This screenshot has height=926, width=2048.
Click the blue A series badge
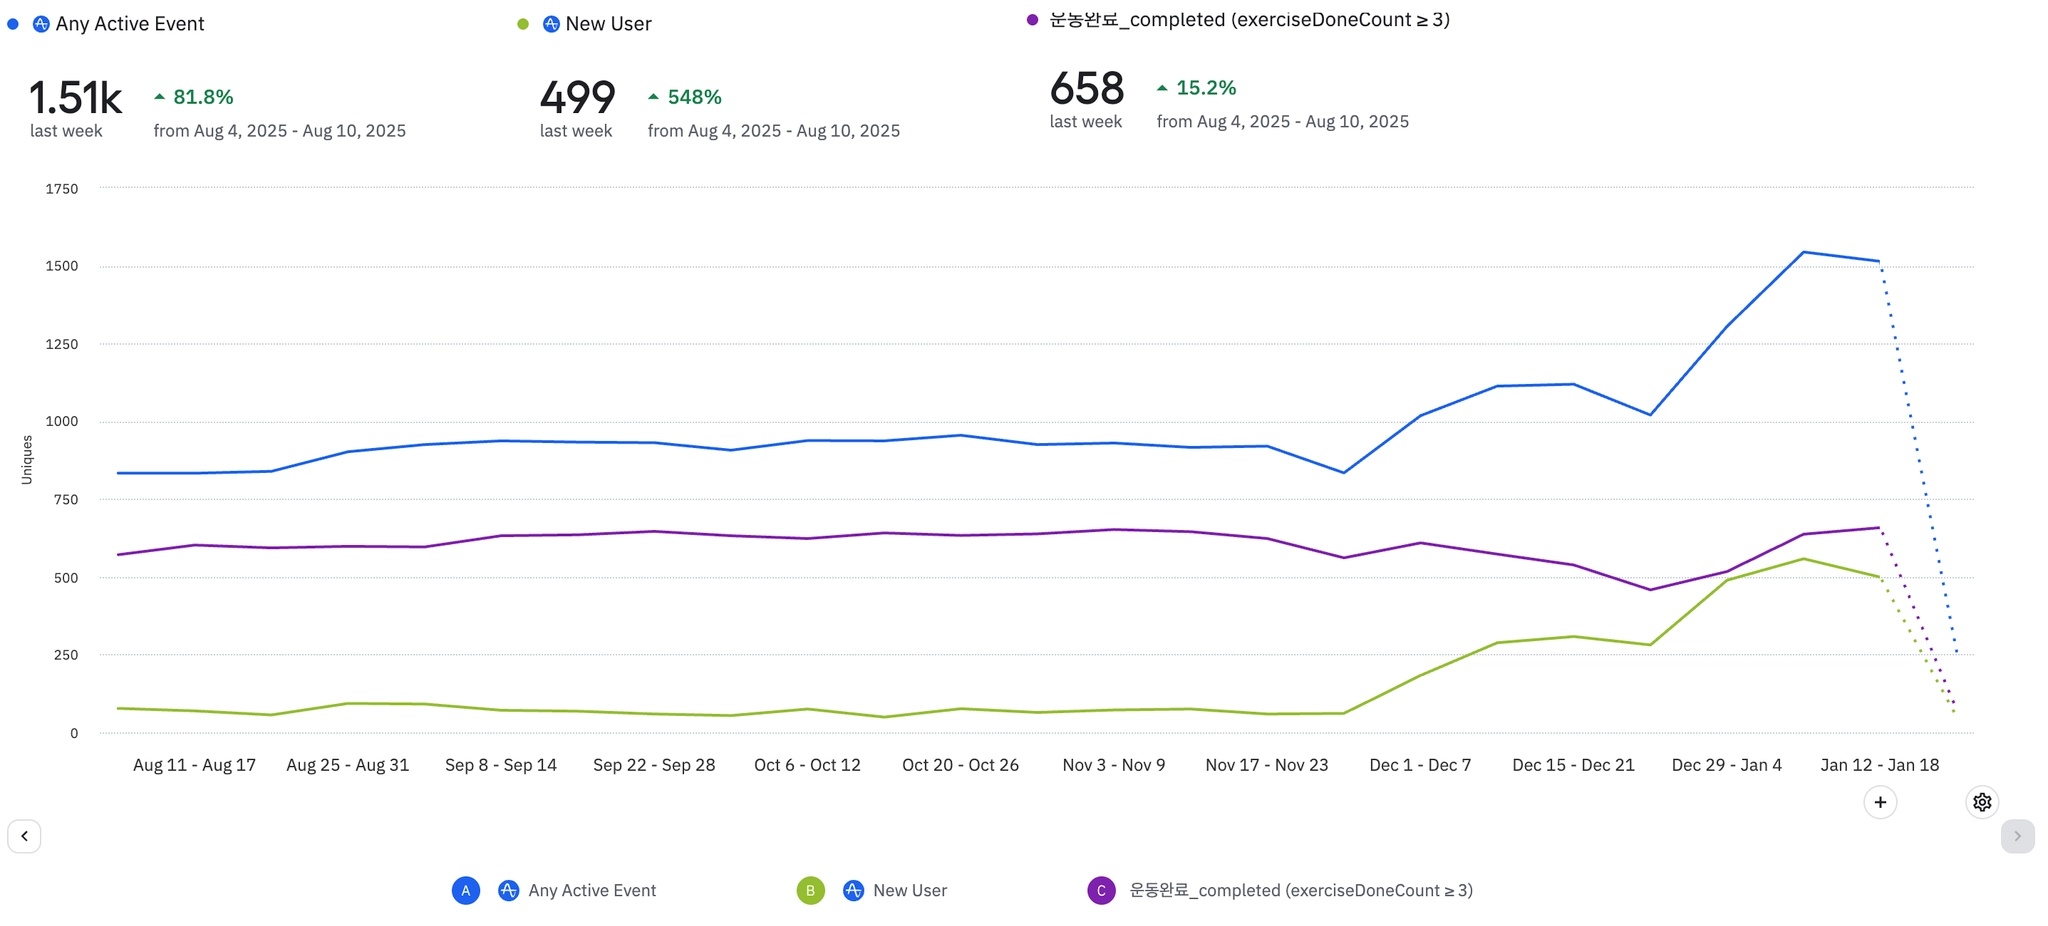(x=466, y=890)
